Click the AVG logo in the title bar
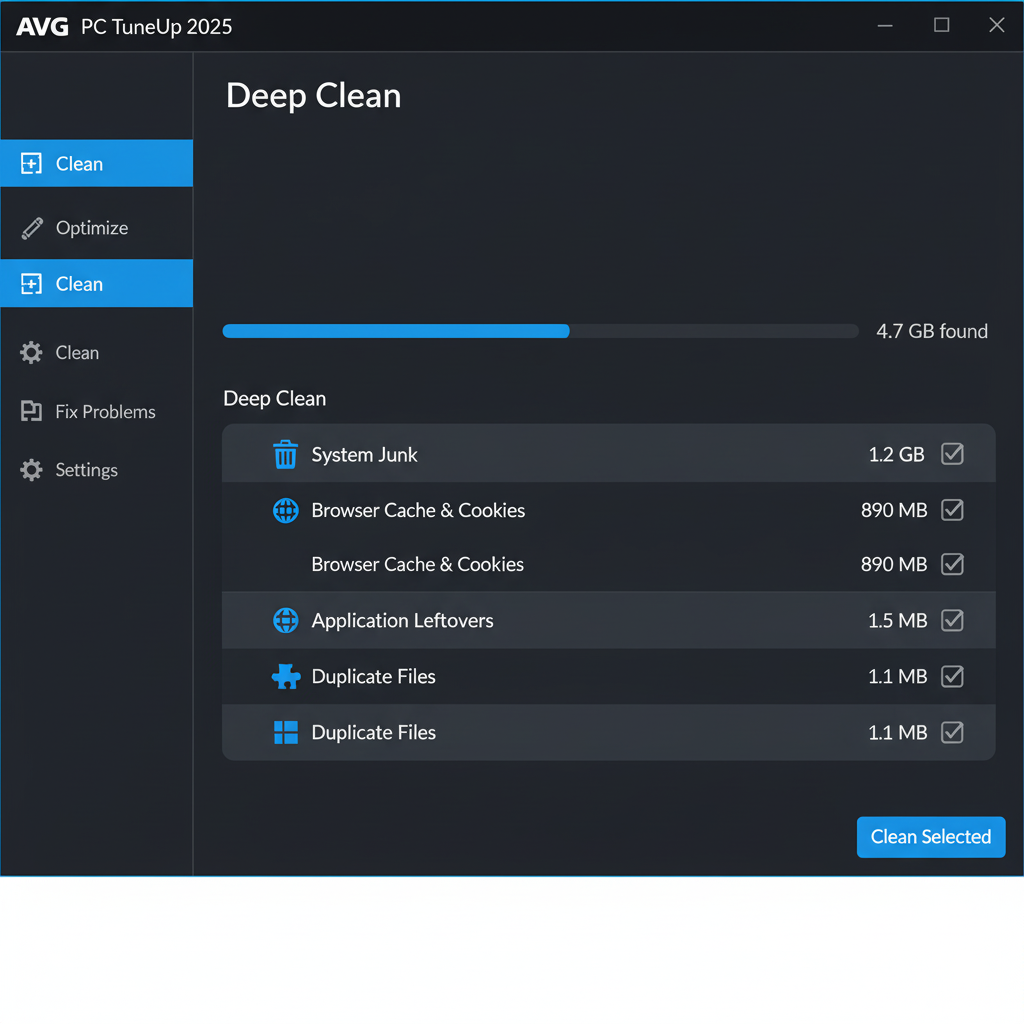Image resolution: width=1024 pixels, height=1024 pixels. pos(42,27)
